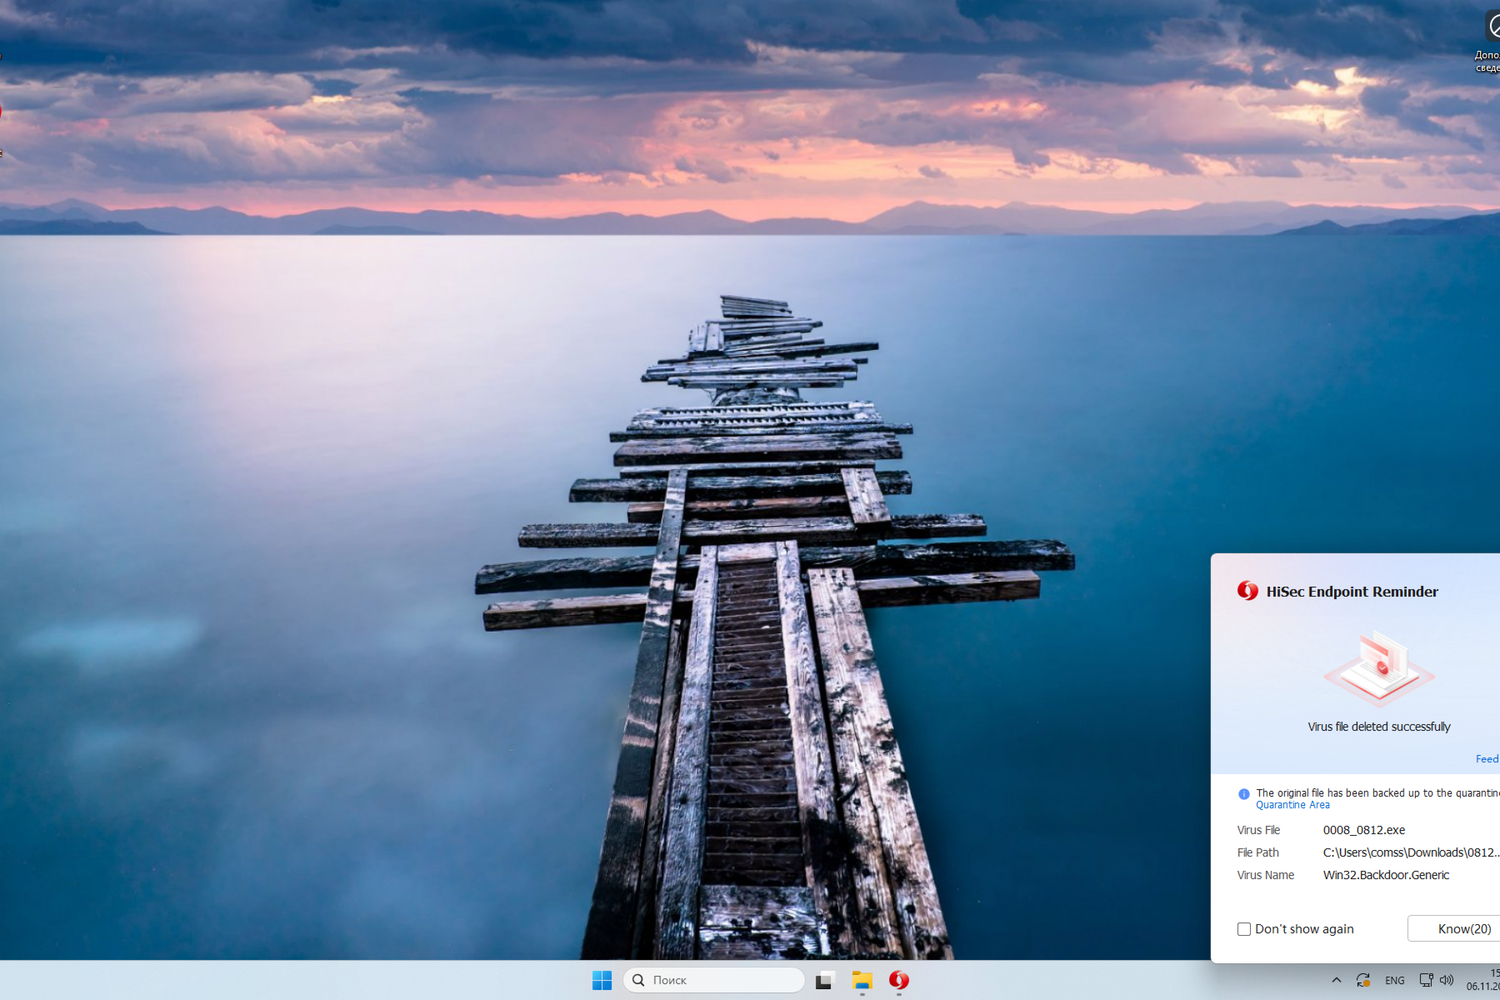This screenshot has width=1500, height=1000.
Task: Click the blue info icon in the popup
Action: coord(1244,794)
